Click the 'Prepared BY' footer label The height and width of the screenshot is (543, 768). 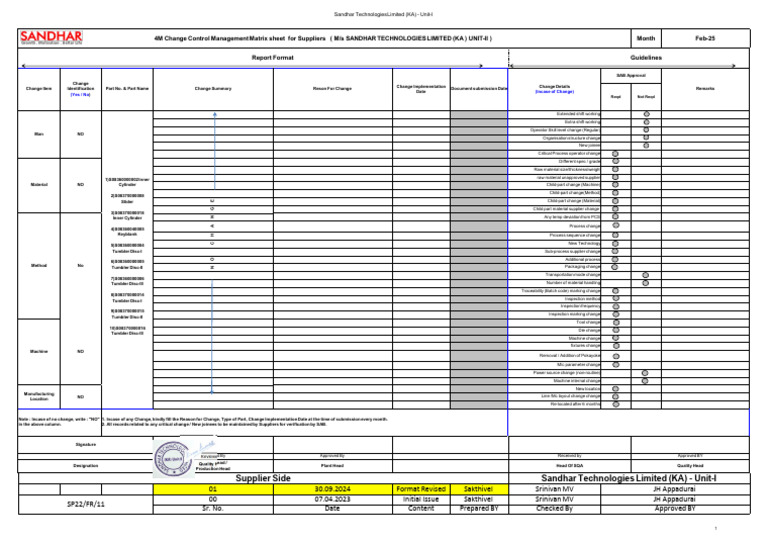coord(479,509)
